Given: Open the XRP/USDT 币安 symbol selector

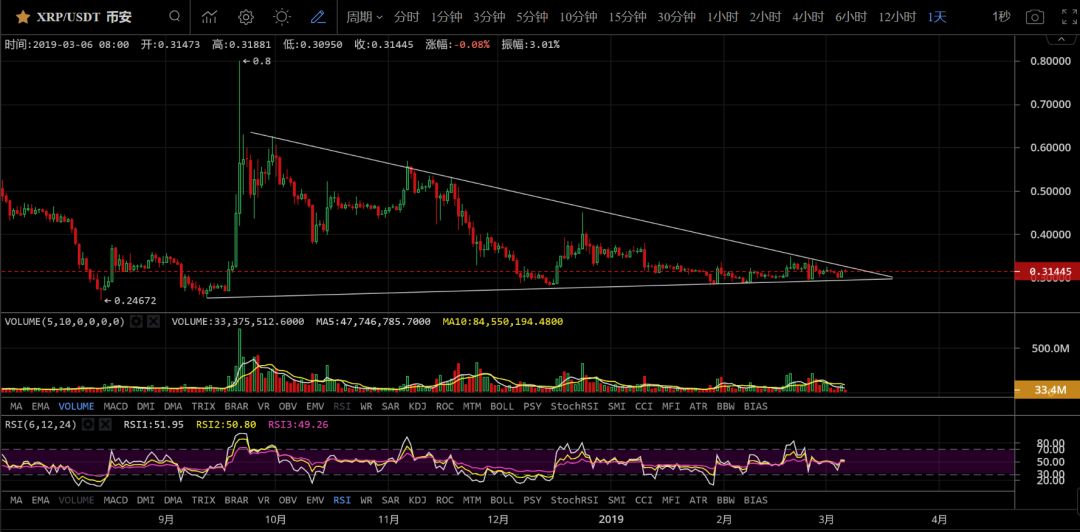Looking at the screenshot, I should point(83,17).
